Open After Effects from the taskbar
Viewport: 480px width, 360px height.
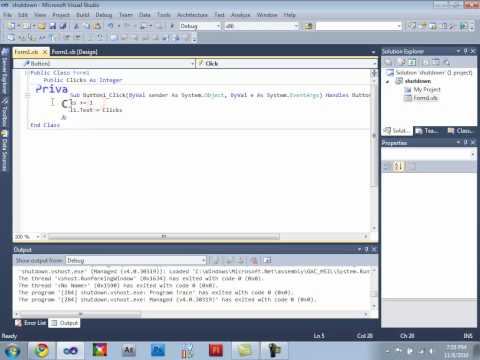(x=129, y=351)
